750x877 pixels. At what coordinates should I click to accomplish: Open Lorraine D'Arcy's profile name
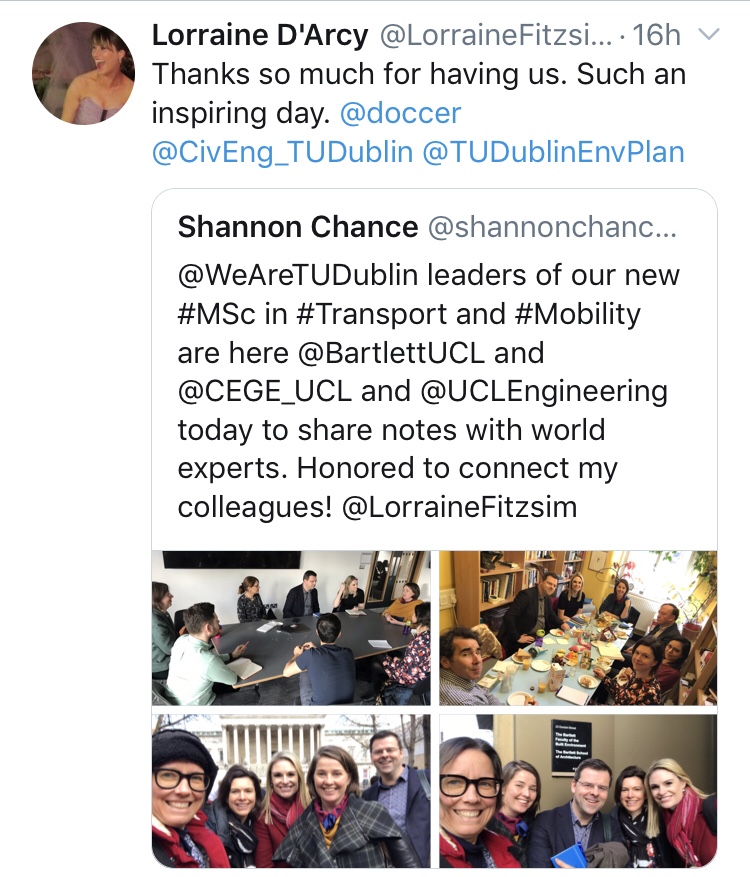coord(257,35)
